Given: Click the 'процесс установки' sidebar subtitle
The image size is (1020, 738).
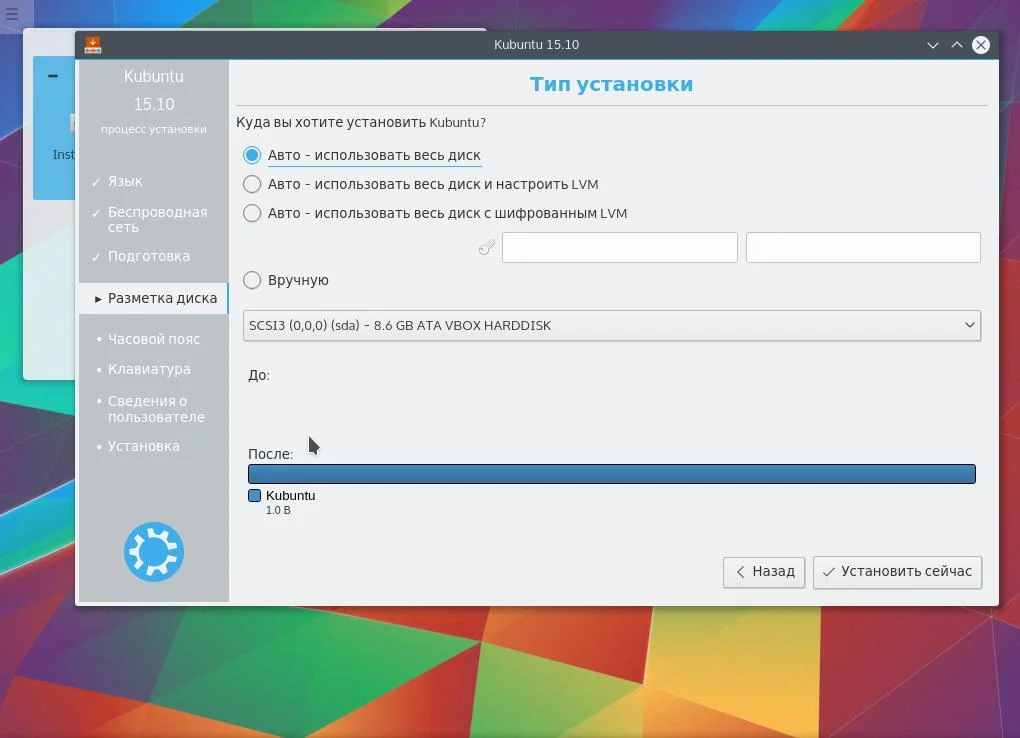Looking at the screenshot, I should point(154,130).
